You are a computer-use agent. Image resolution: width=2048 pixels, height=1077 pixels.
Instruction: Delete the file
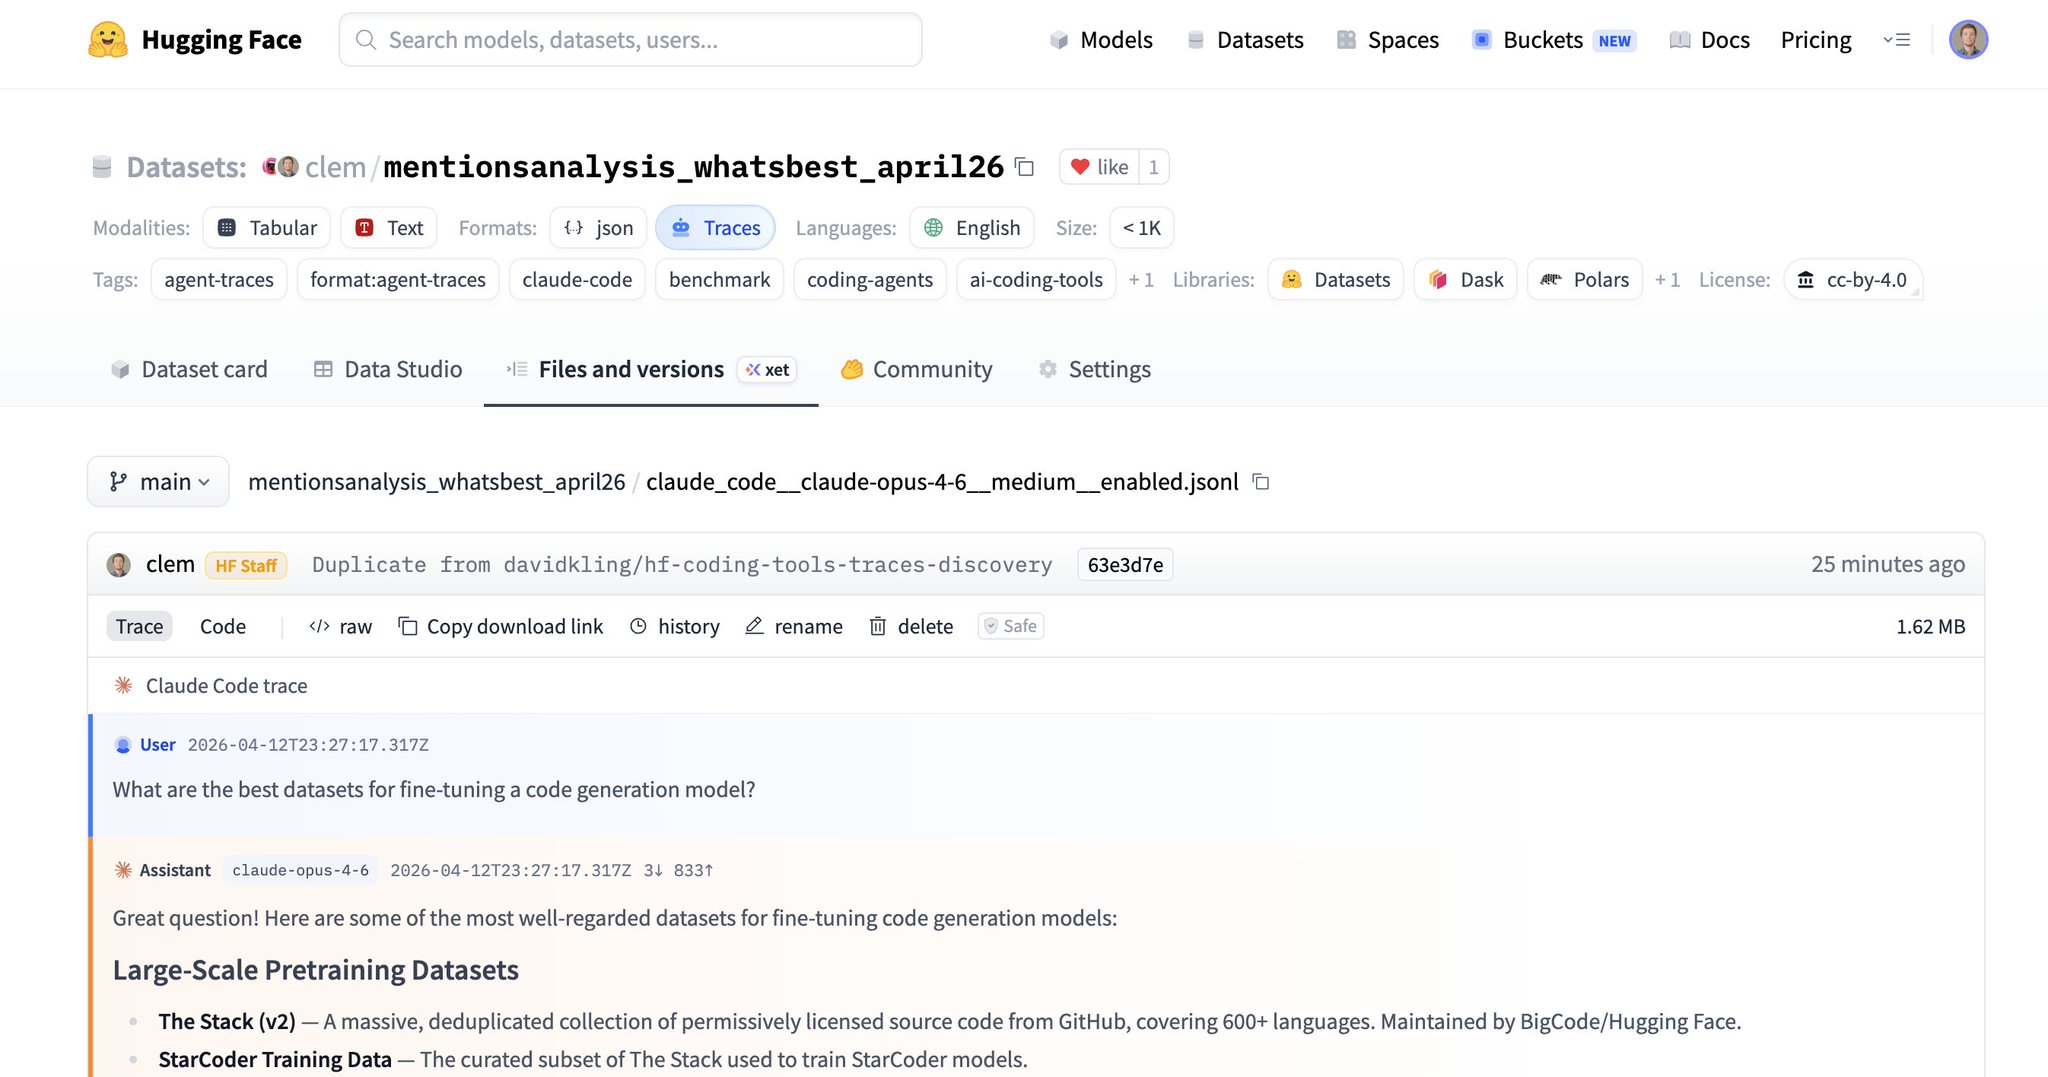coord(911,626)
